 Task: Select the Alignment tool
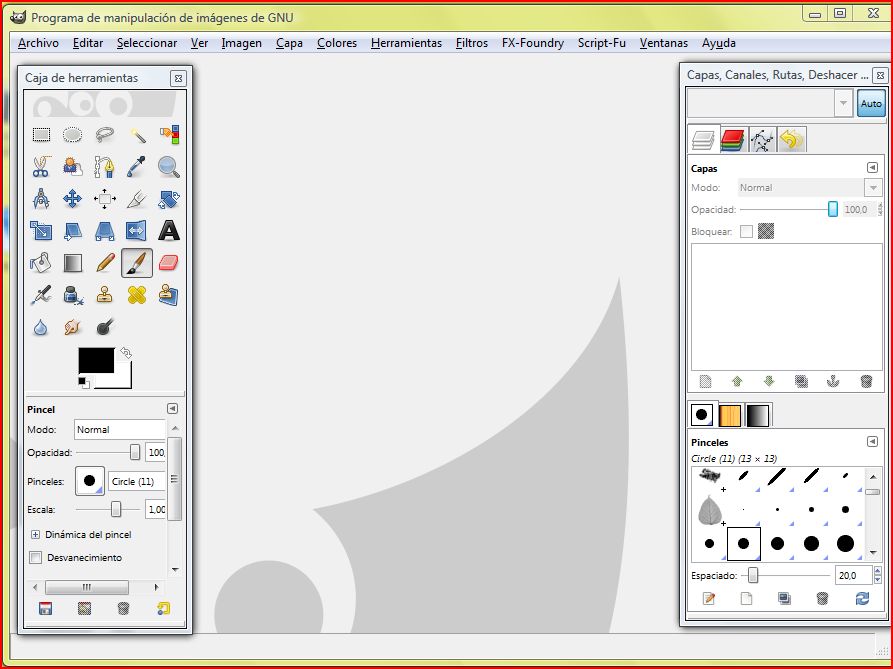pyautogui.click(x=105, y=199)
